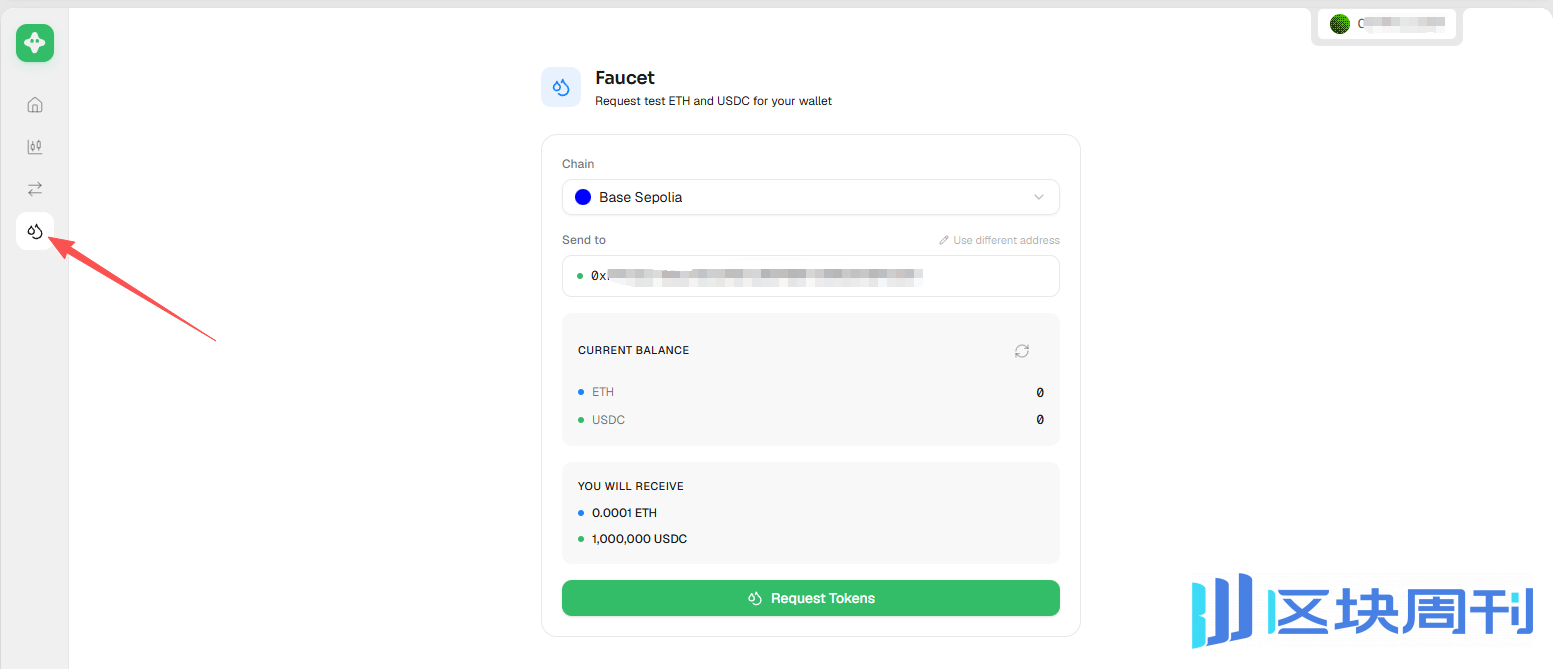Expand the Chain dropdown chevron
The image size is (1553, 669).
(x=1039, y=197)
